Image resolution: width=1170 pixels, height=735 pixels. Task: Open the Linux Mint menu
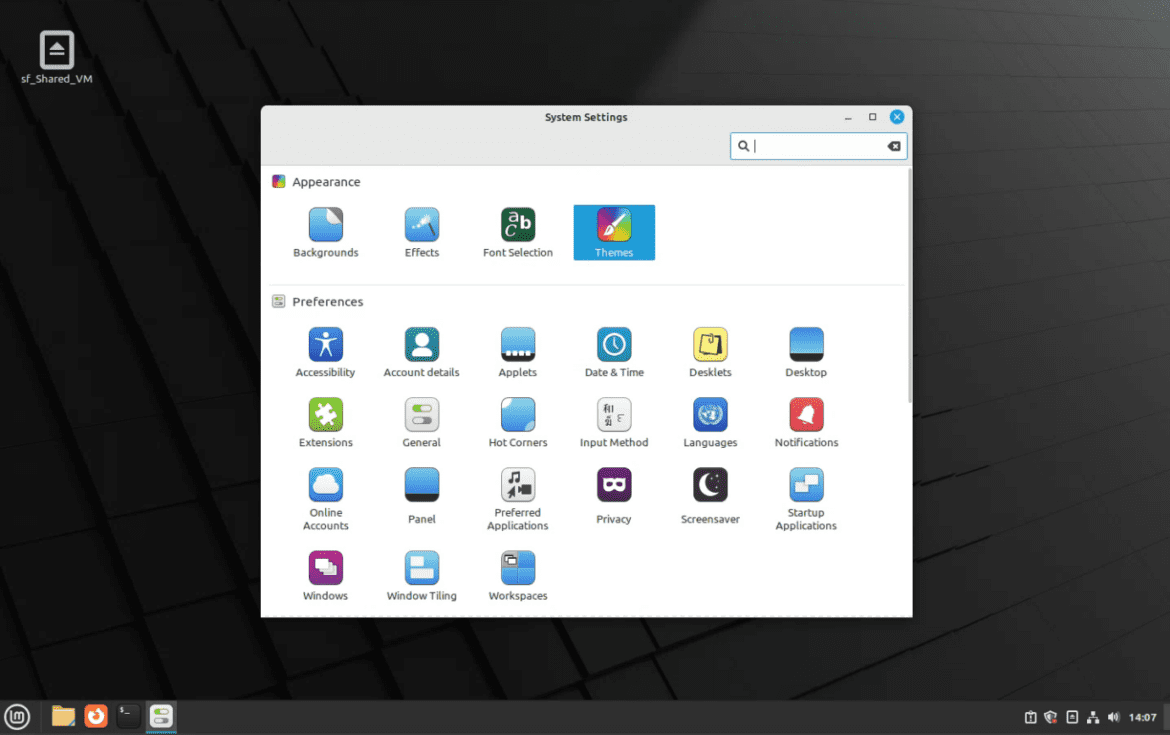17,716
